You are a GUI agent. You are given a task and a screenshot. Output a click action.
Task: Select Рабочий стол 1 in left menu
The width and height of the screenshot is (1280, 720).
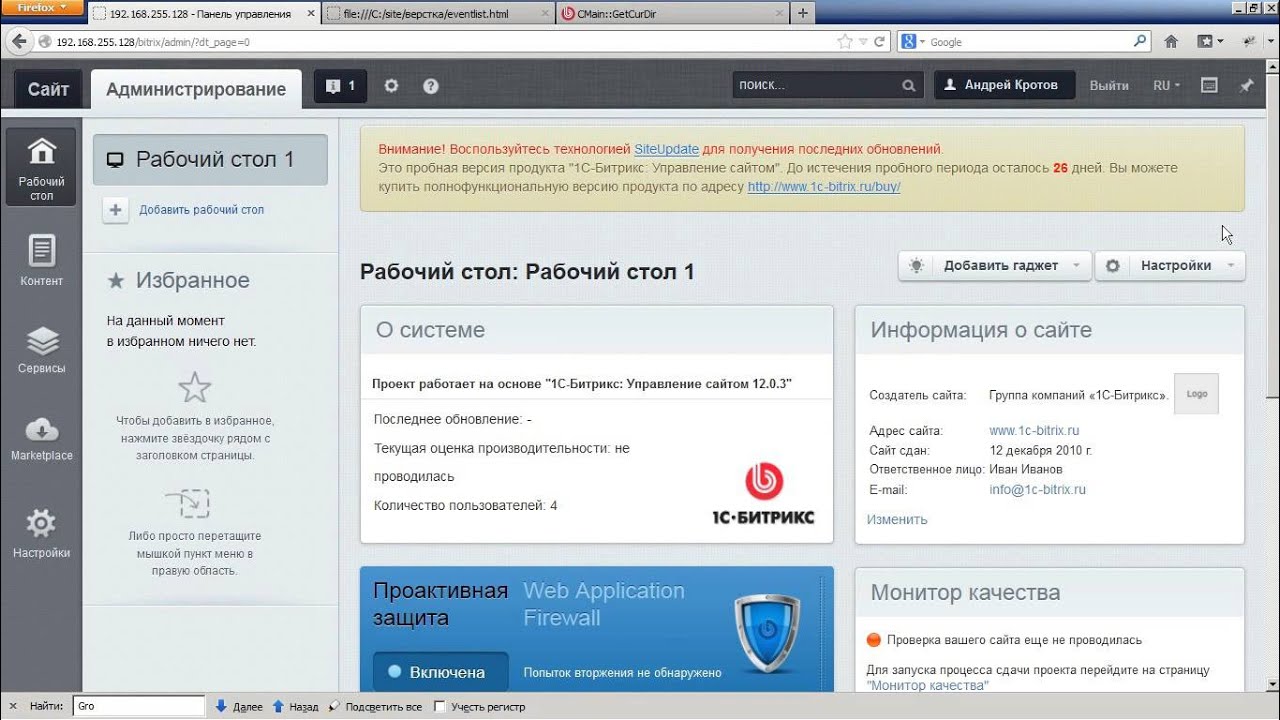point(210,160)
